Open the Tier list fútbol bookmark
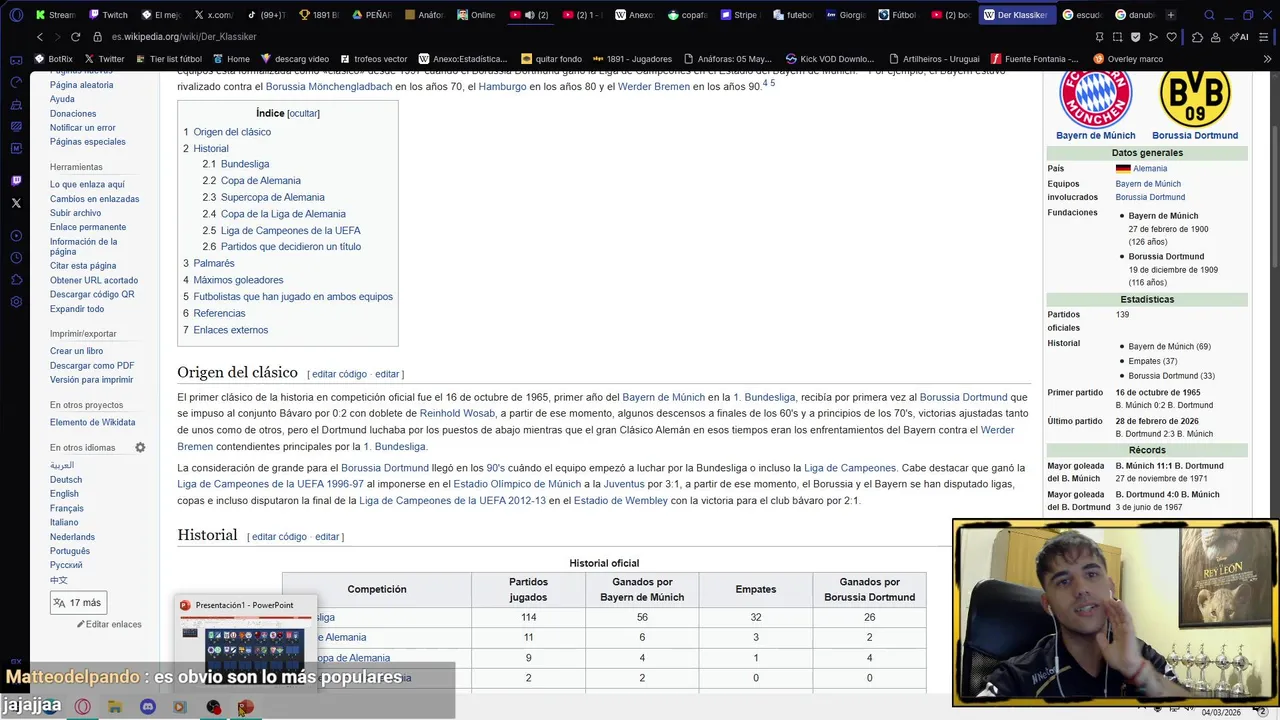1280x720 pixels. click(168, 59)
